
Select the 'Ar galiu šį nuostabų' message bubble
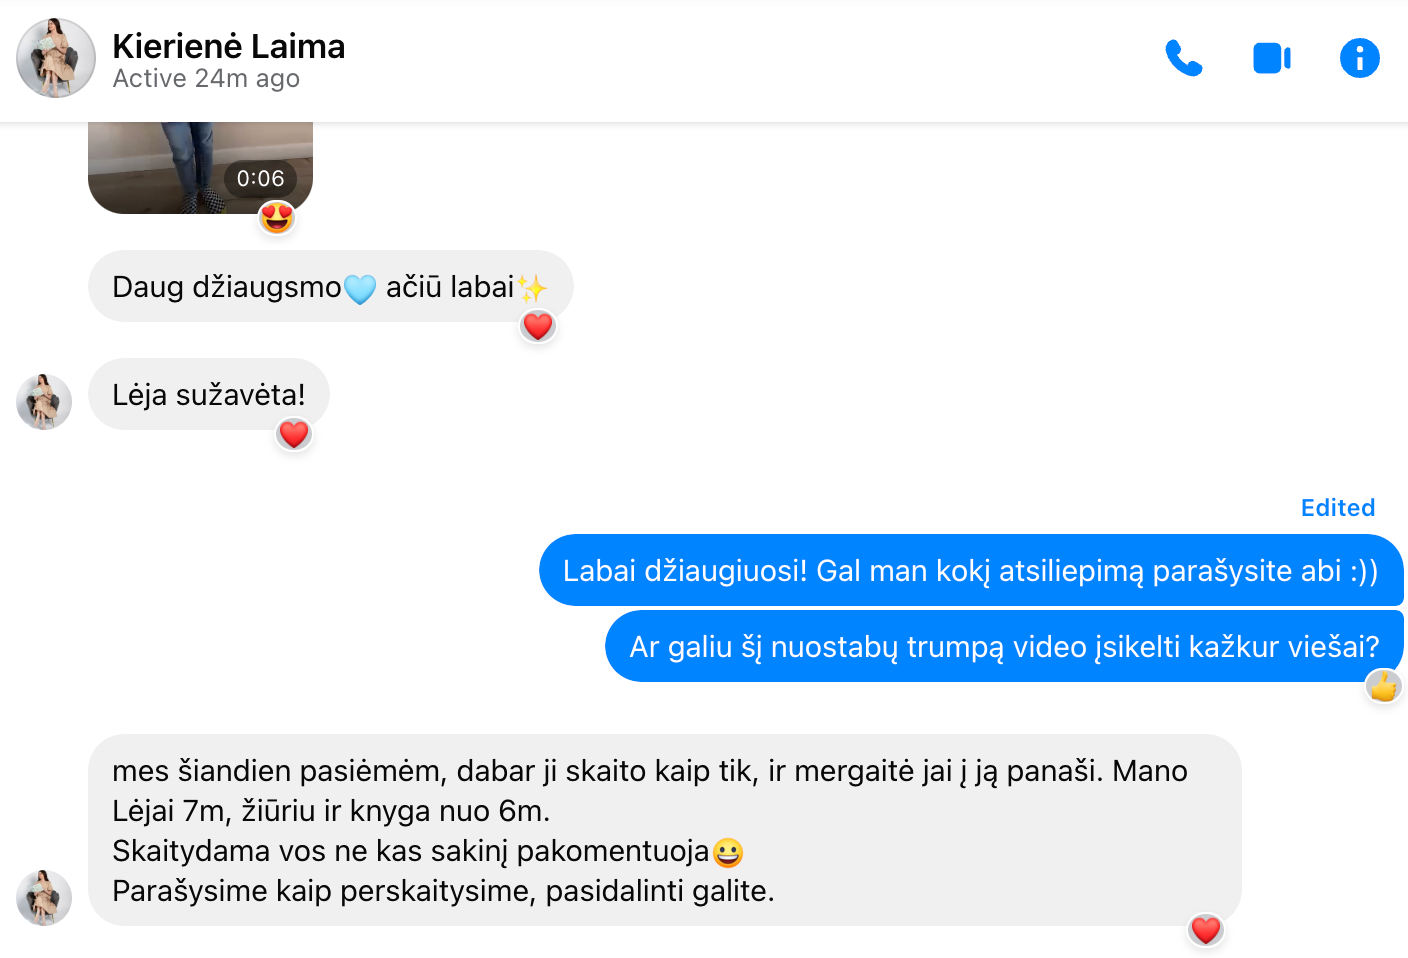(x=1004, y=646)
